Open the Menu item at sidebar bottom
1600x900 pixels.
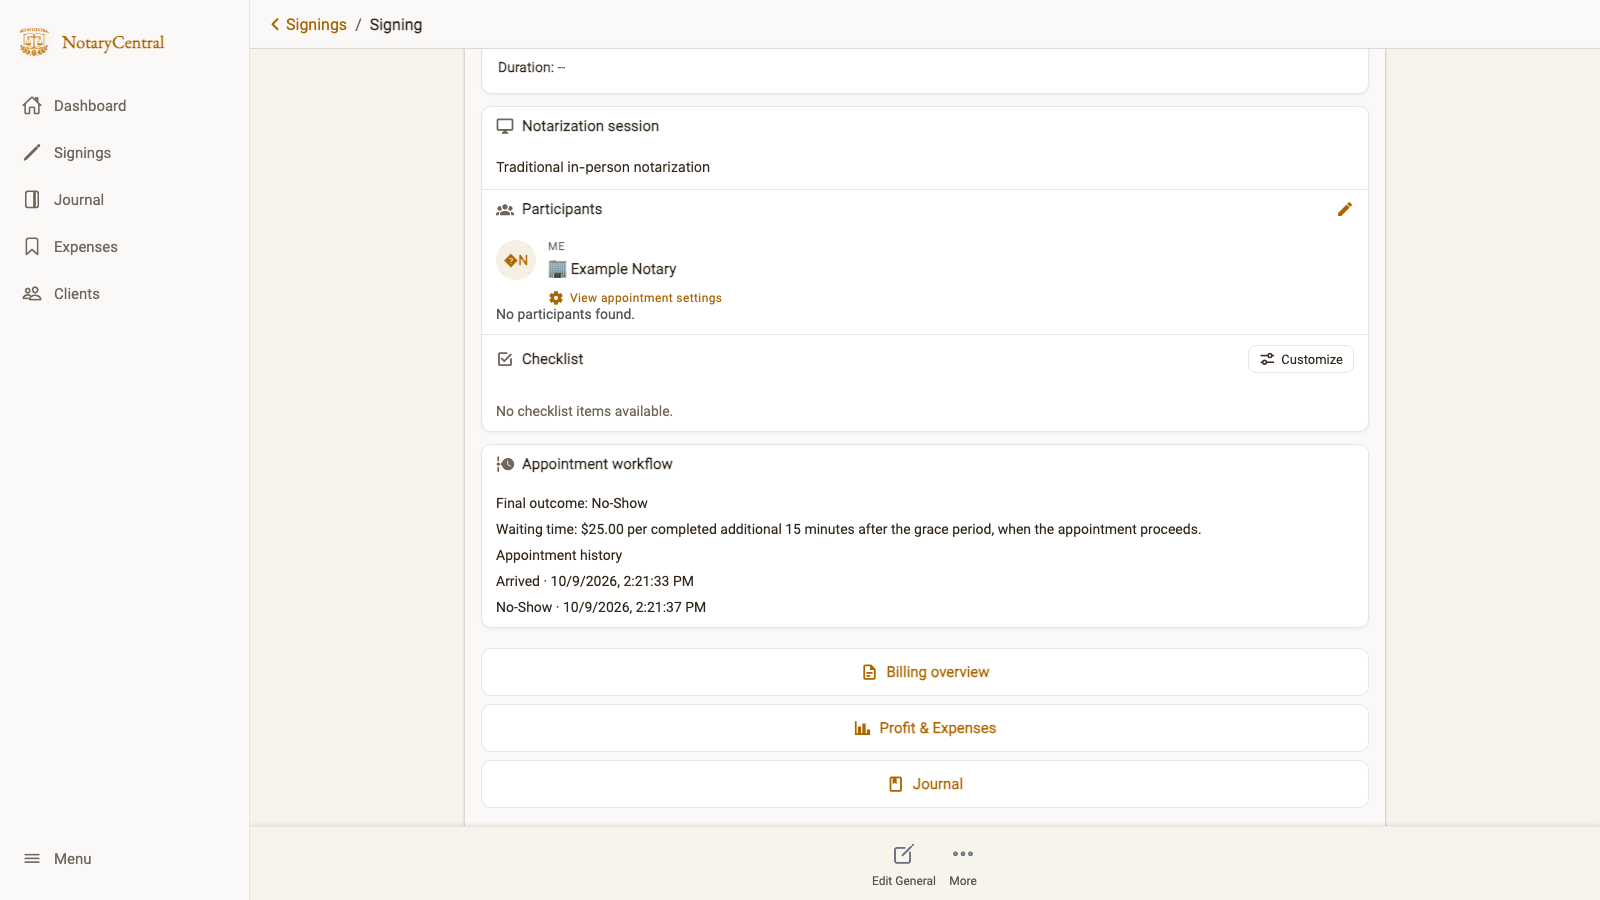pos(125,858)
